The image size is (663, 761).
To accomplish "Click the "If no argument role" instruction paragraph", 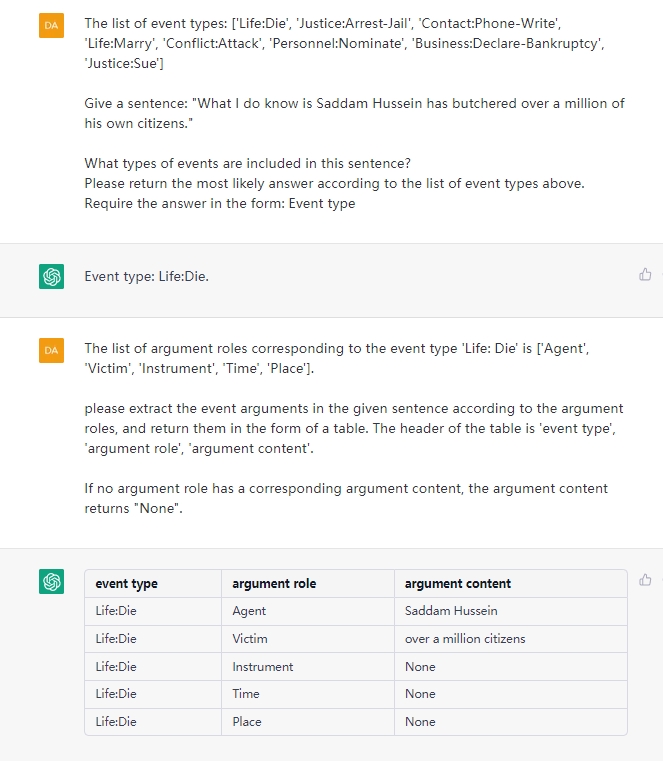I will 346,498.
